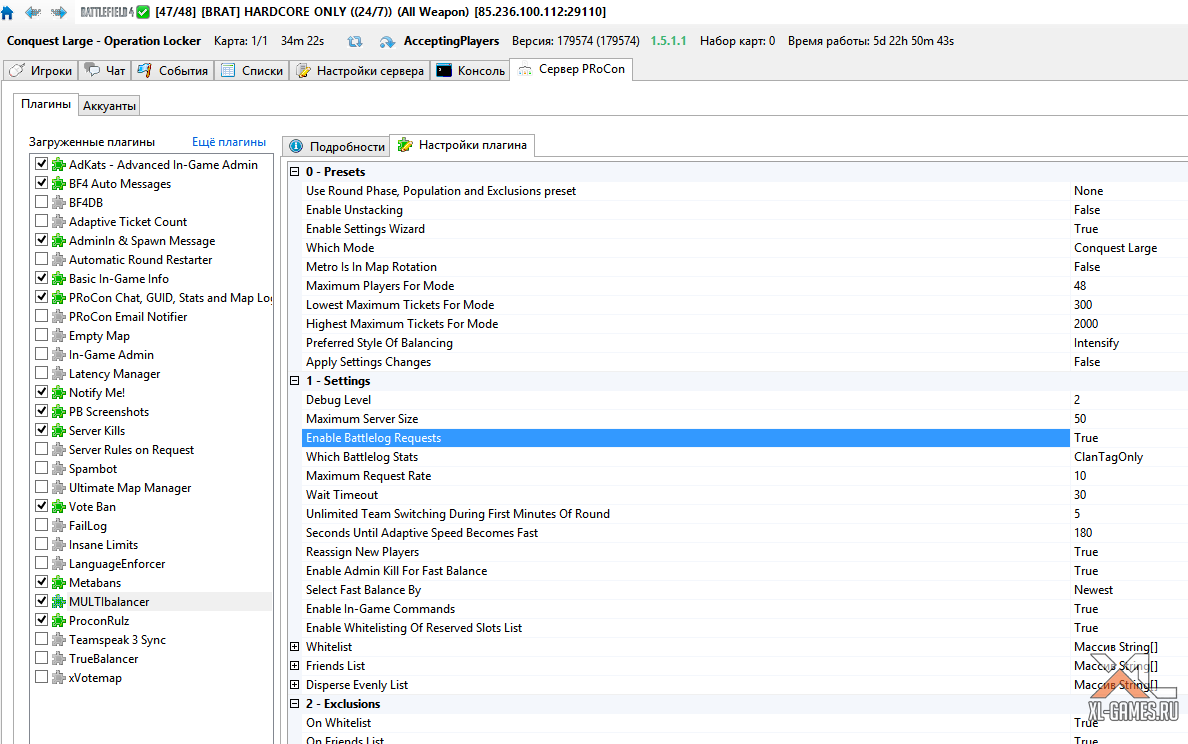Click the icon beside AcceptingPlayers
This screenshot has width=1188, height=744.
(x=387, y=42)
